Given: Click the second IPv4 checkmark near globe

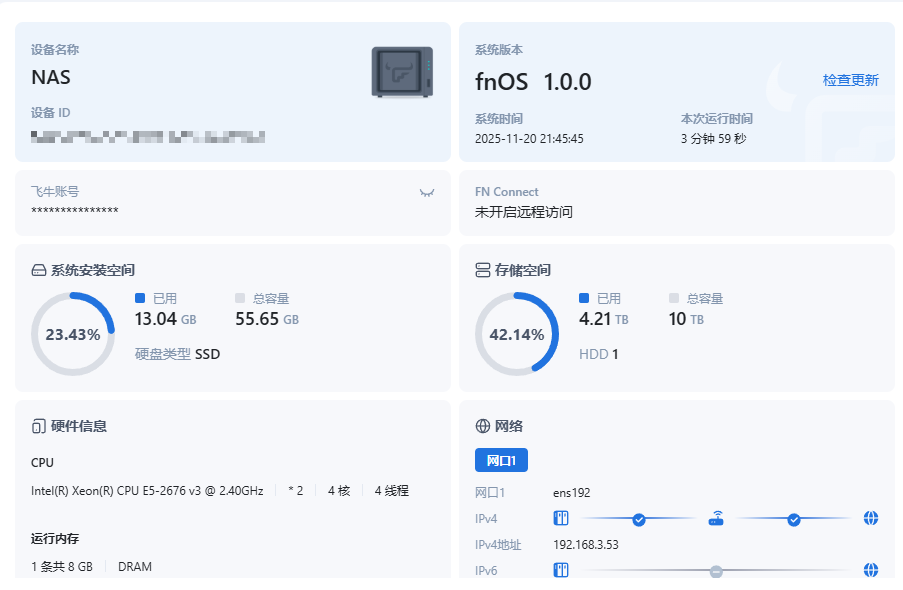Looking at the screenshot, I should pyautogui.click(x=794, y=519).
